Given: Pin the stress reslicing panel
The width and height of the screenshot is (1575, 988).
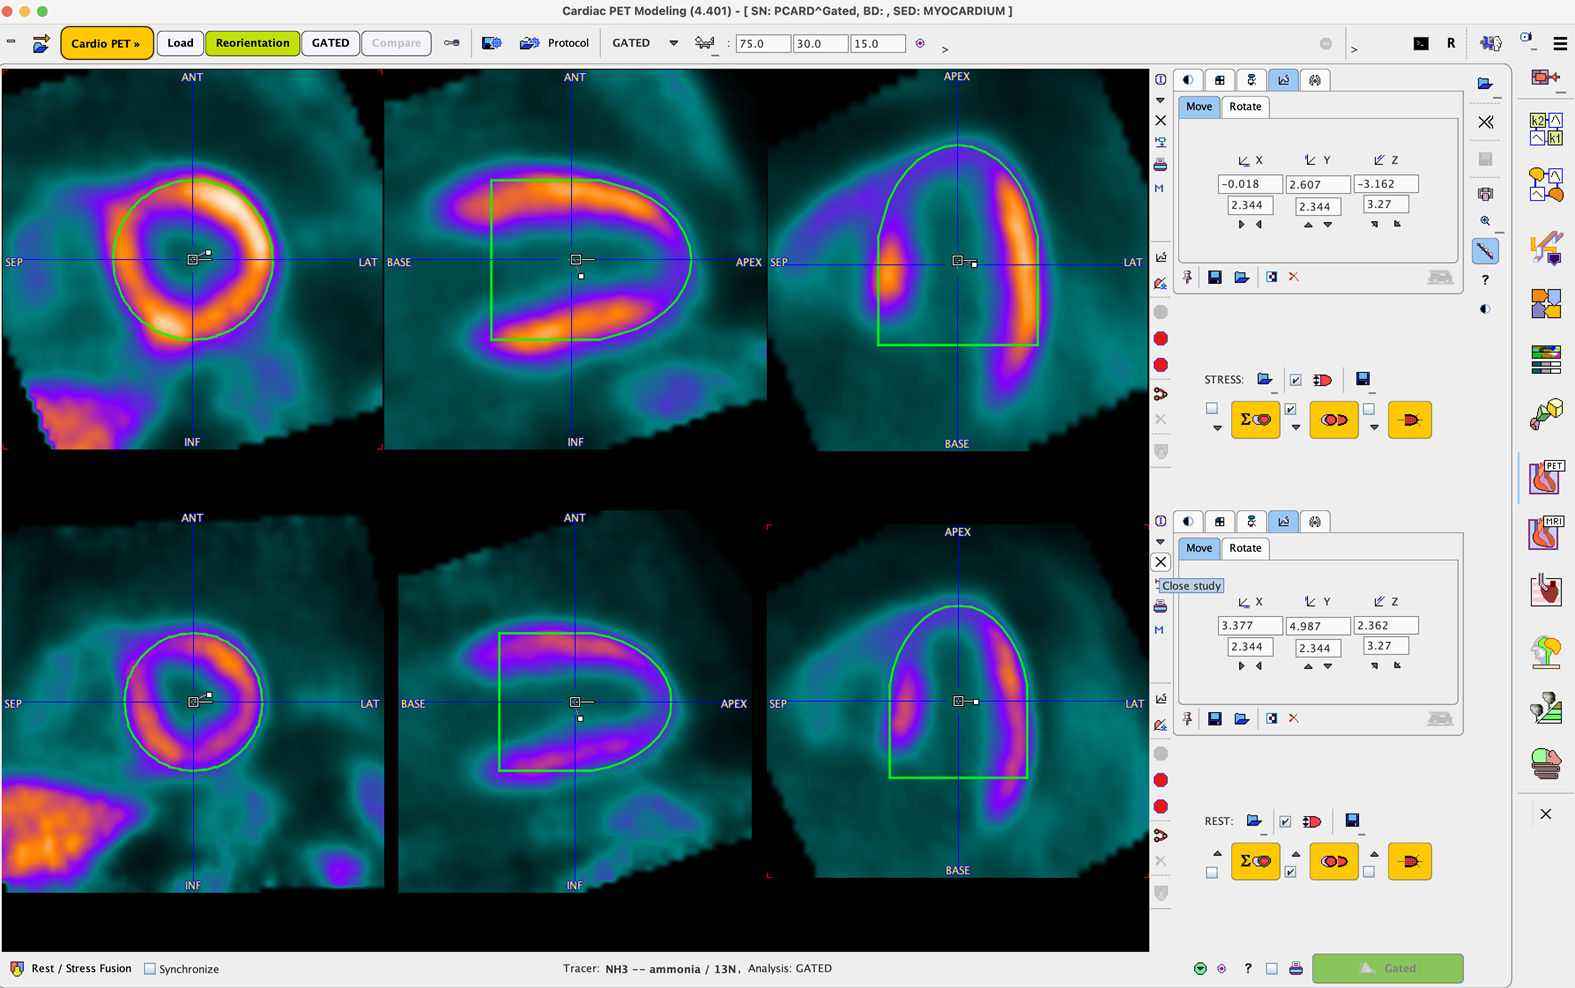Looking at the screenshot, I should point(1187,277).
